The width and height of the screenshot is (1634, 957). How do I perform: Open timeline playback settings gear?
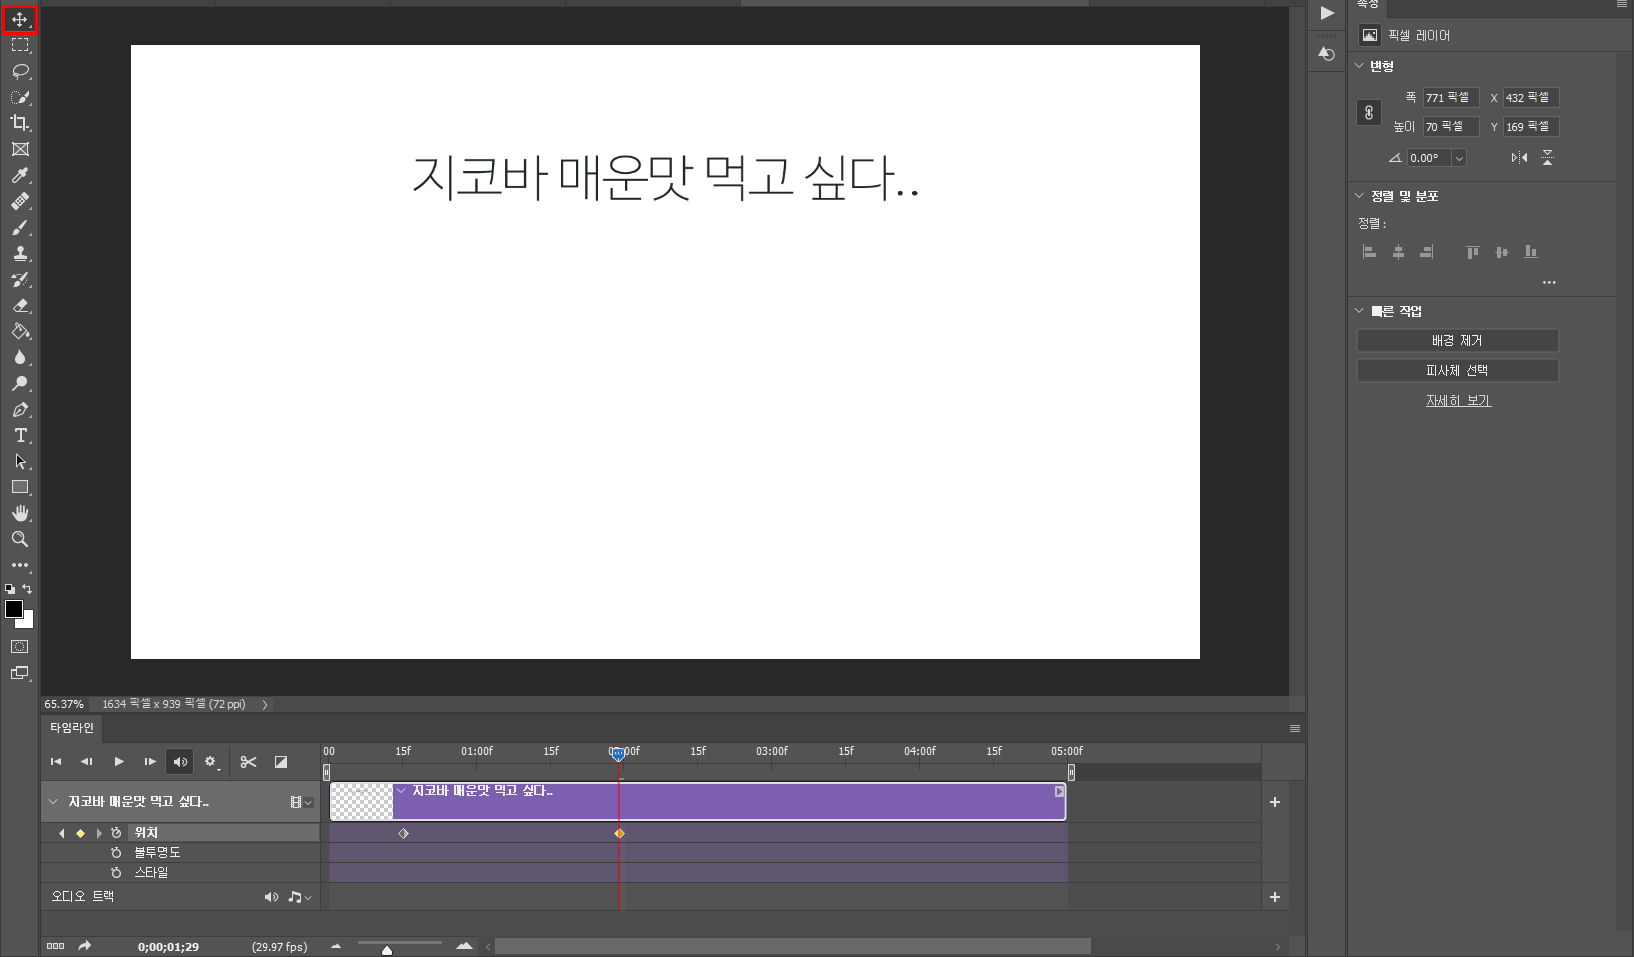tap(211, 762)
